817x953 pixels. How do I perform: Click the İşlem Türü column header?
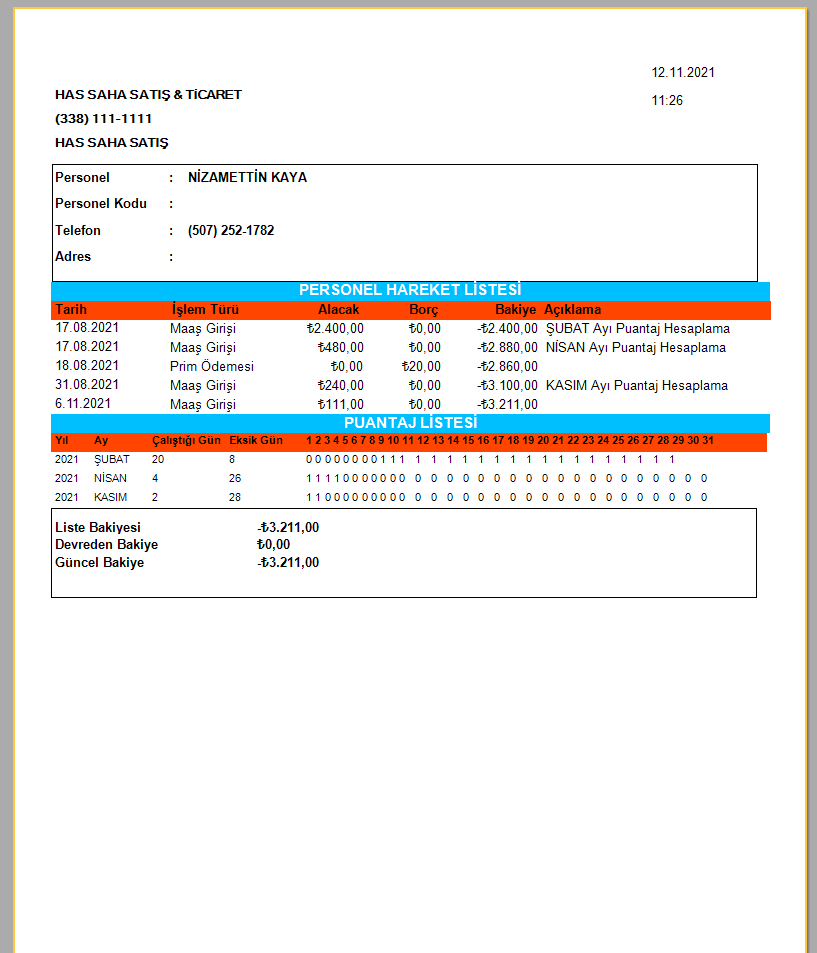(205, 310)
